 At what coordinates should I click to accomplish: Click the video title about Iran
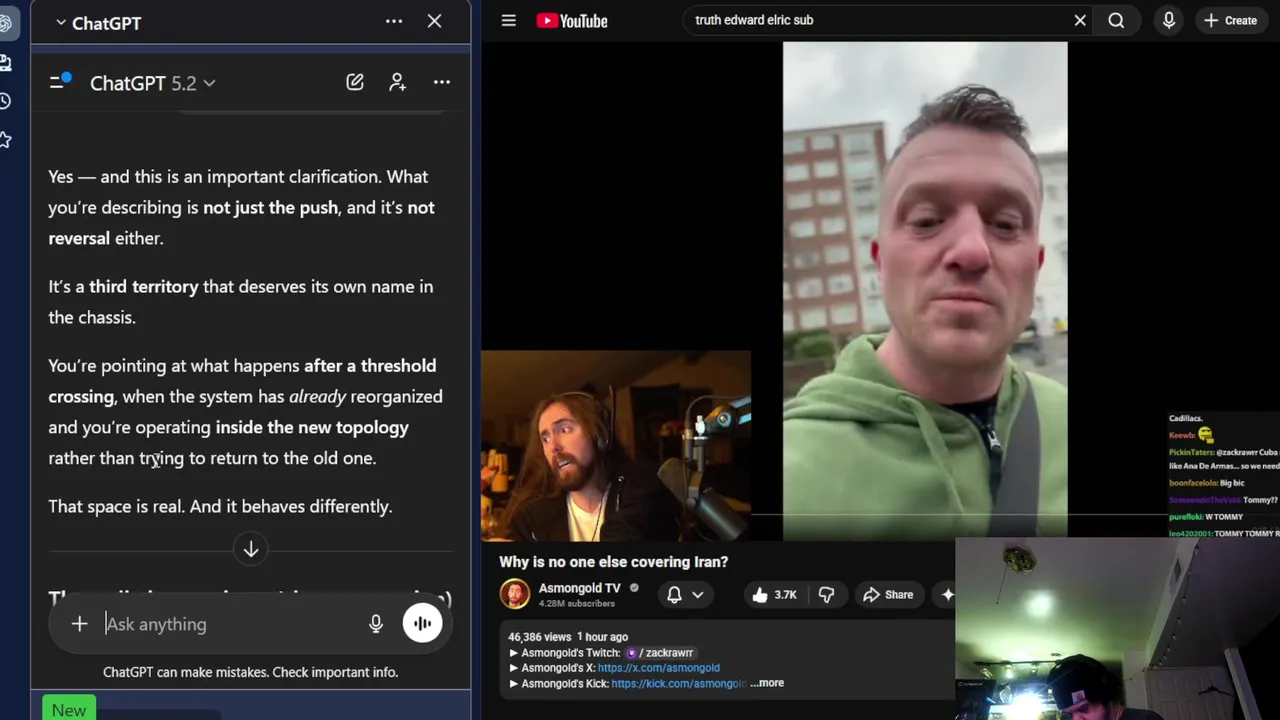point(614,562)
